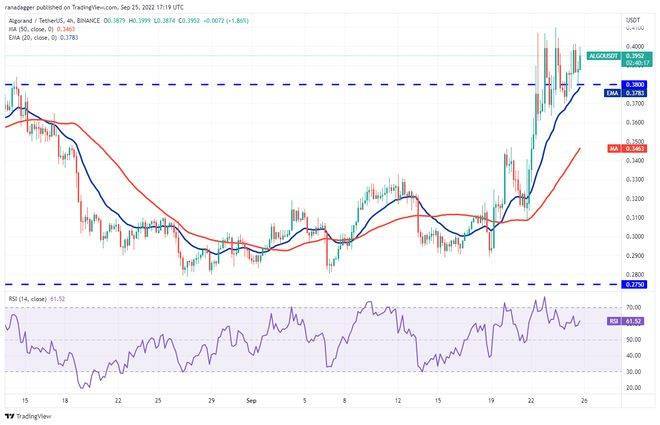Select the RSI (14, close) indicator legend

28,297
